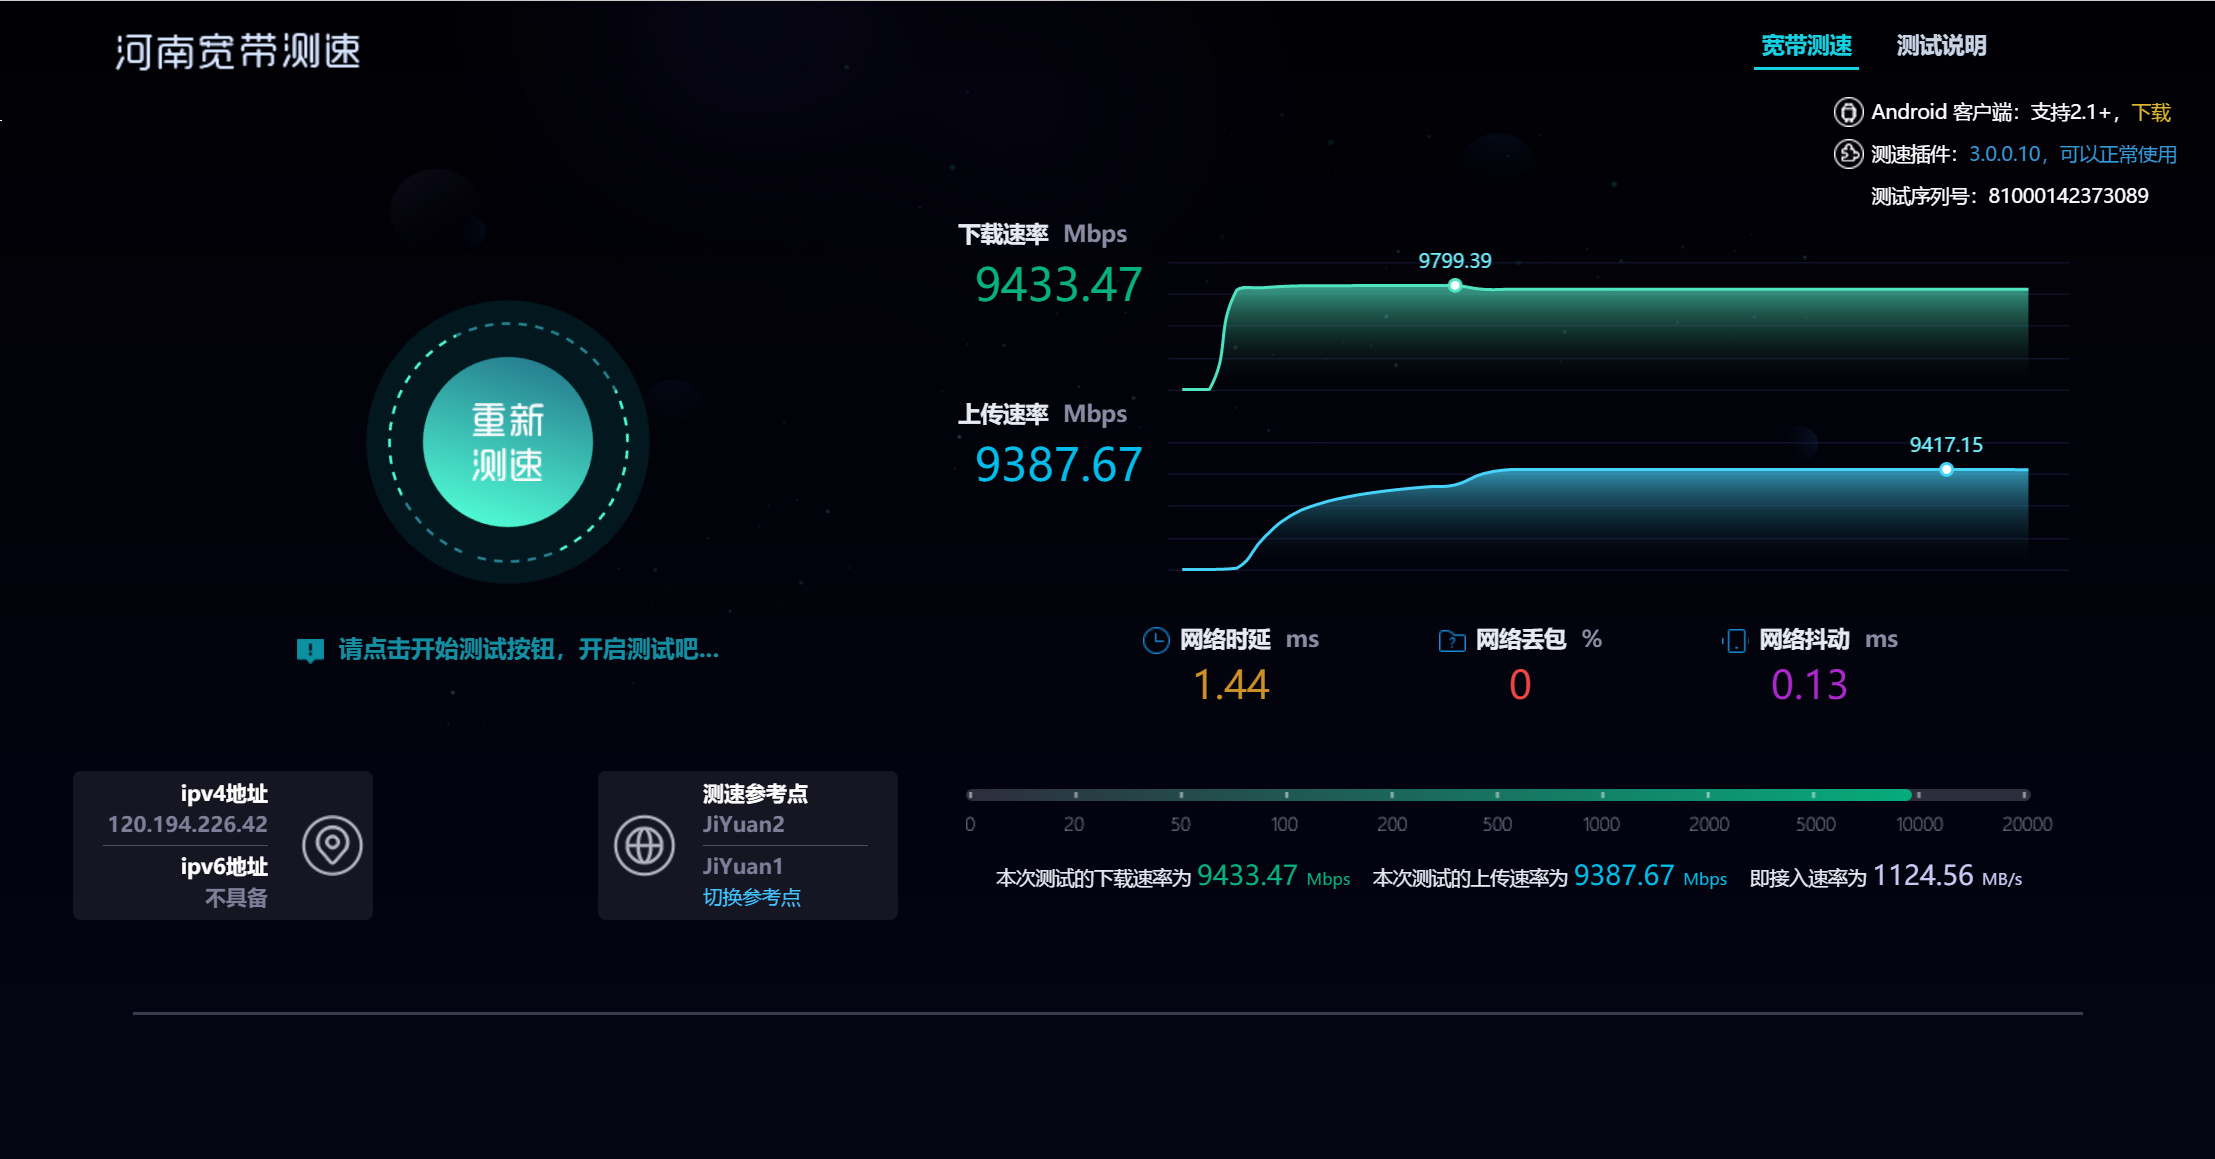Click the speed test plugin icon
The width and height of the screenshot is (2215, 1159).
pyautogui.click(x=1848, y=154)
